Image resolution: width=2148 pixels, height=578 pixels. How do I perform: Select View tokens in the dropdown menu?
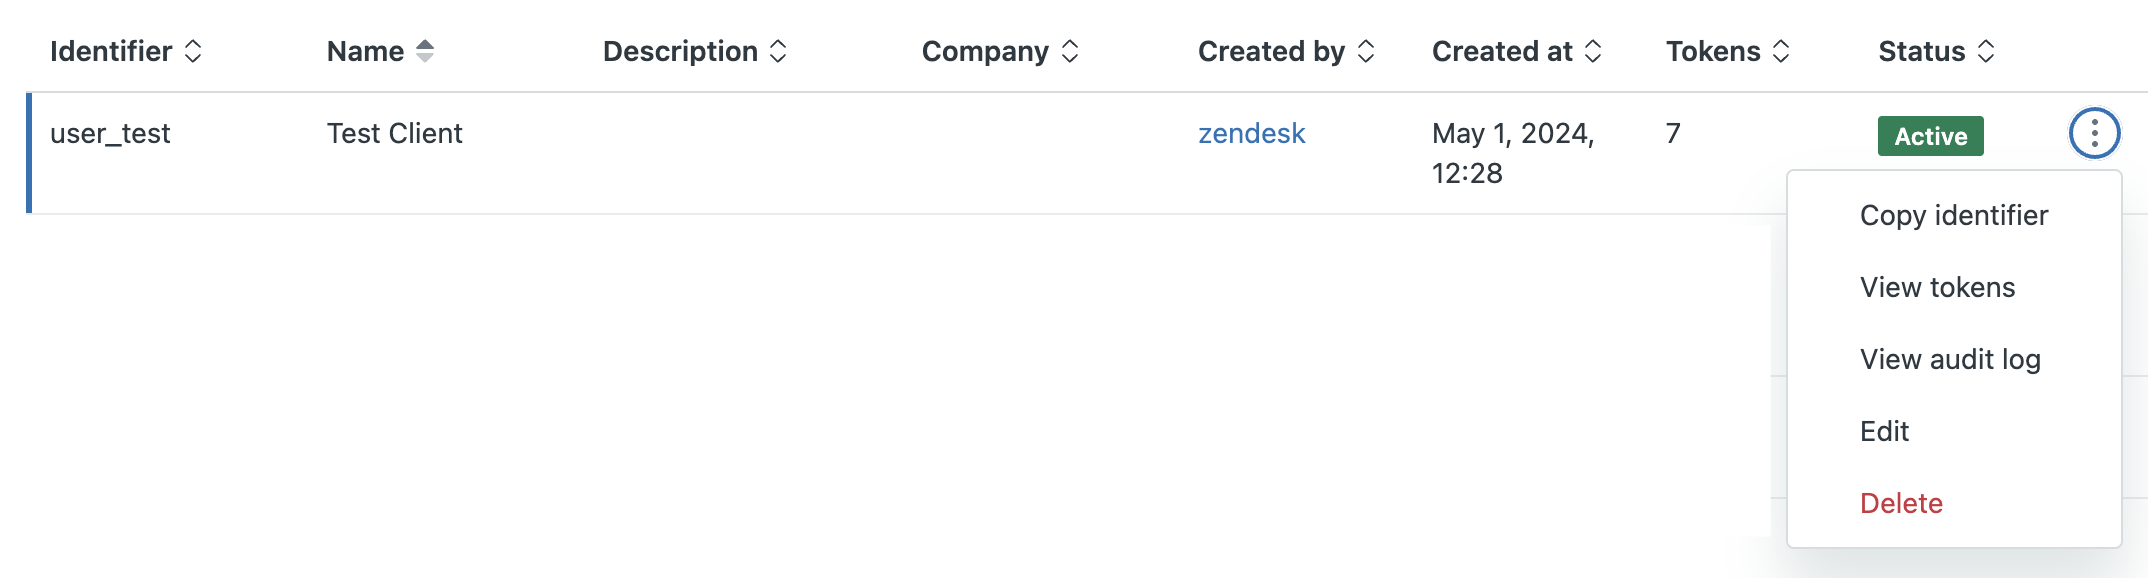click(1954, 287)
